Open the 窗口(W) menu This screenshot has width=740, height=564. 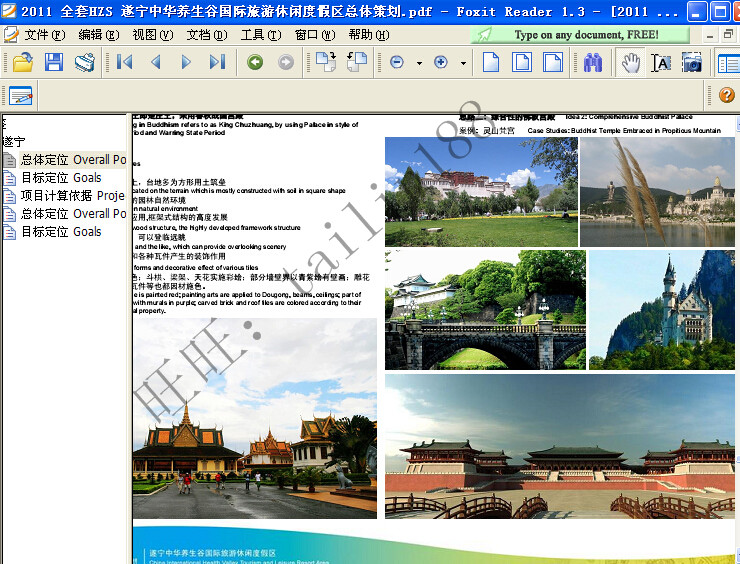tap(315, 34)
